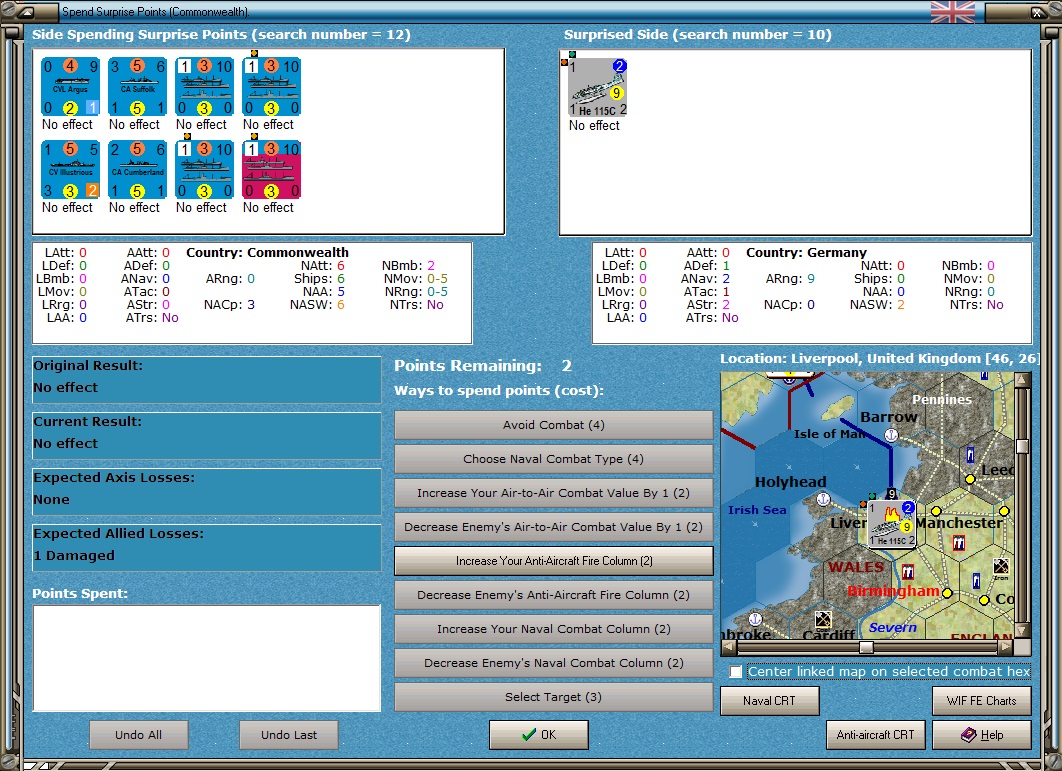Viewport: 1062px width, 771px height.
Task: Click the blue factory icon above Leeds
Action: pyautogui.click(x=970, y=454)
